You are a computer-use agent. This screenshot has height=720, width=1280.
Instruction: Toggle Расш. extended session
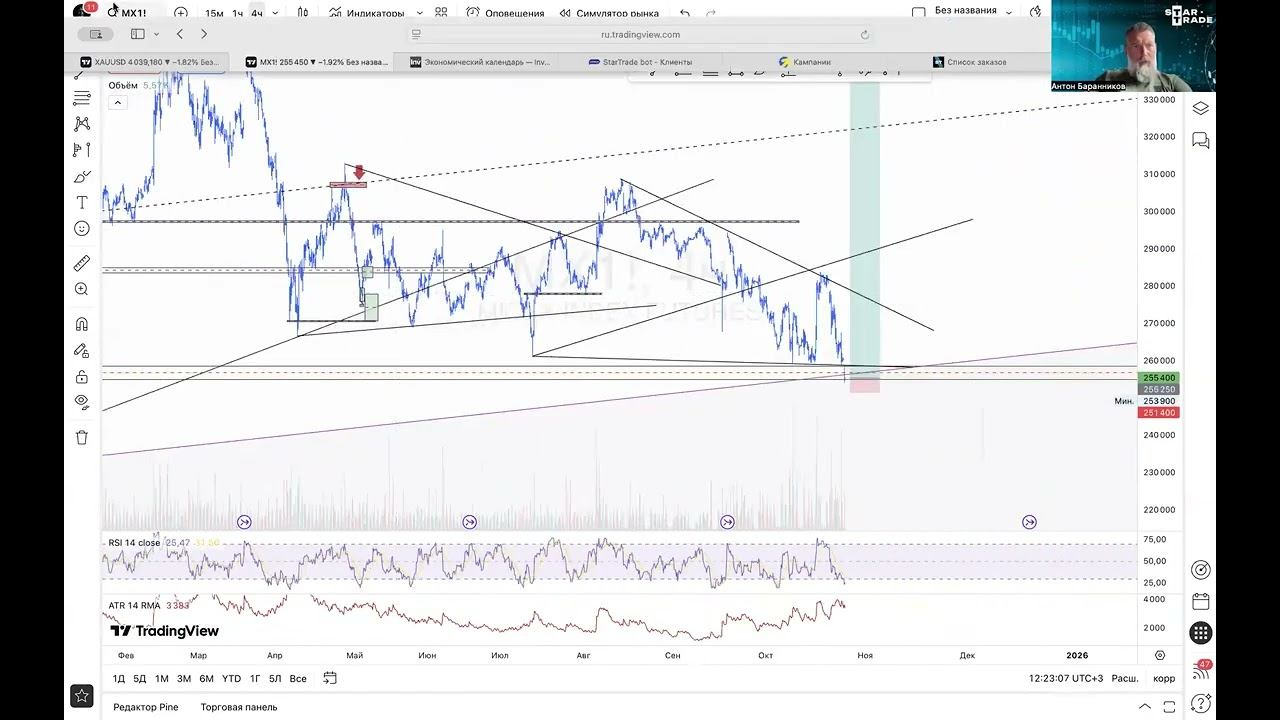(1125, 678)
